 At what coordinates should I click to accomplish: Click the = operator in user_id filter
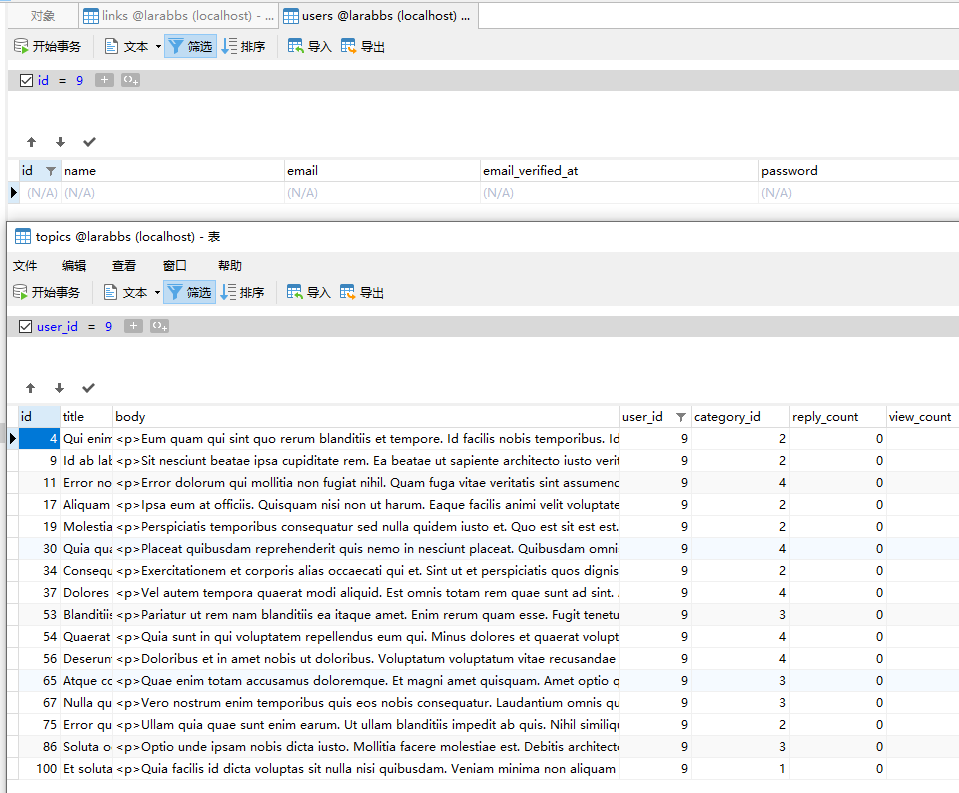point(91,326)
